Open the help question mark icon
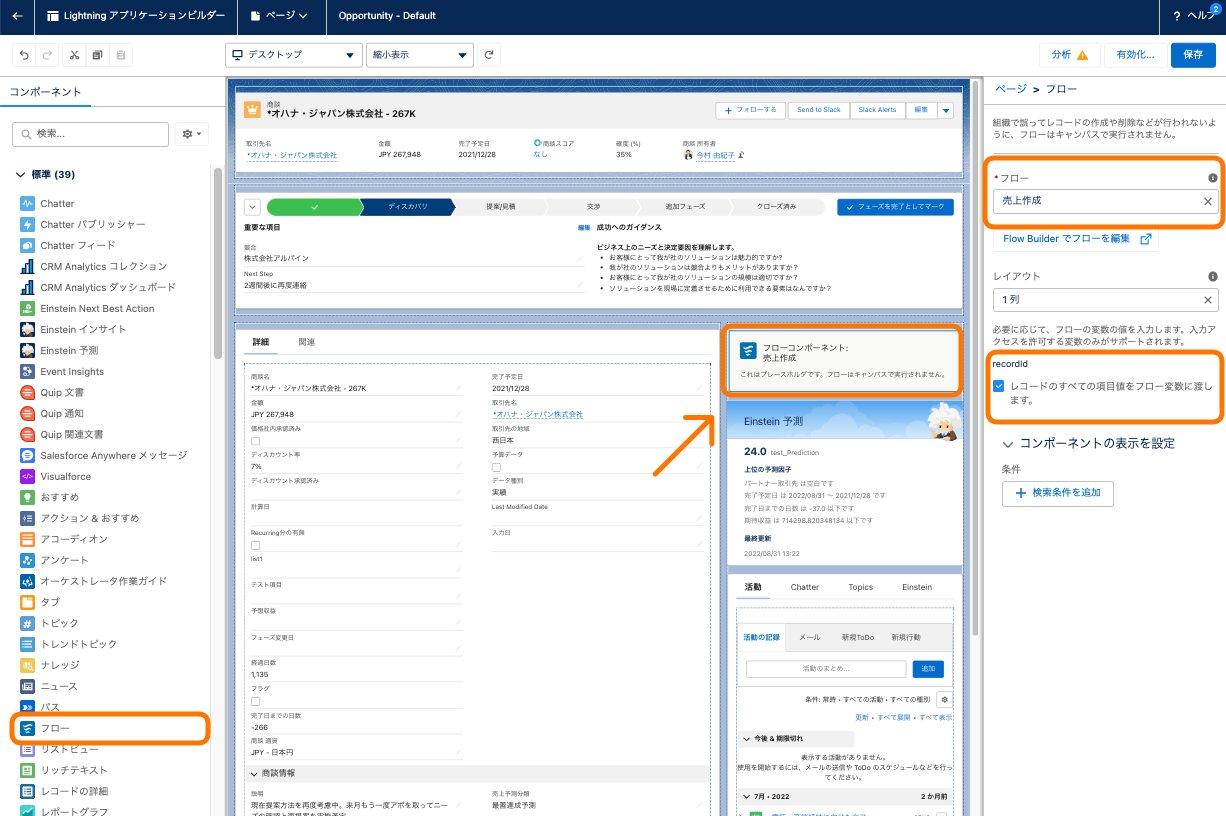The height and width of the screenshot is (816, 1226). pyautogui.click(x=1175, y=16)
